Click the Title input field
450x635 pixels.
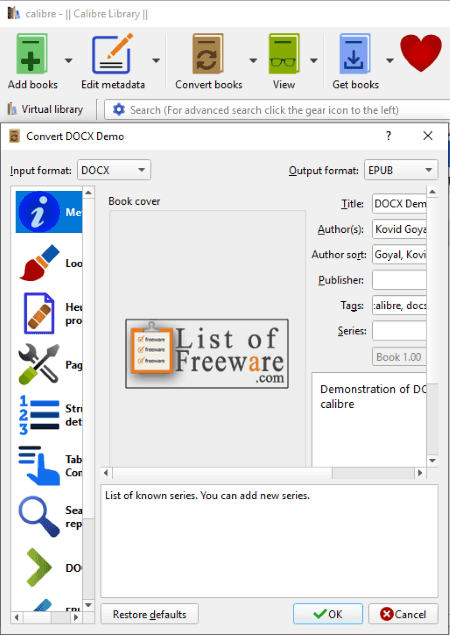(x=399, y=204)
